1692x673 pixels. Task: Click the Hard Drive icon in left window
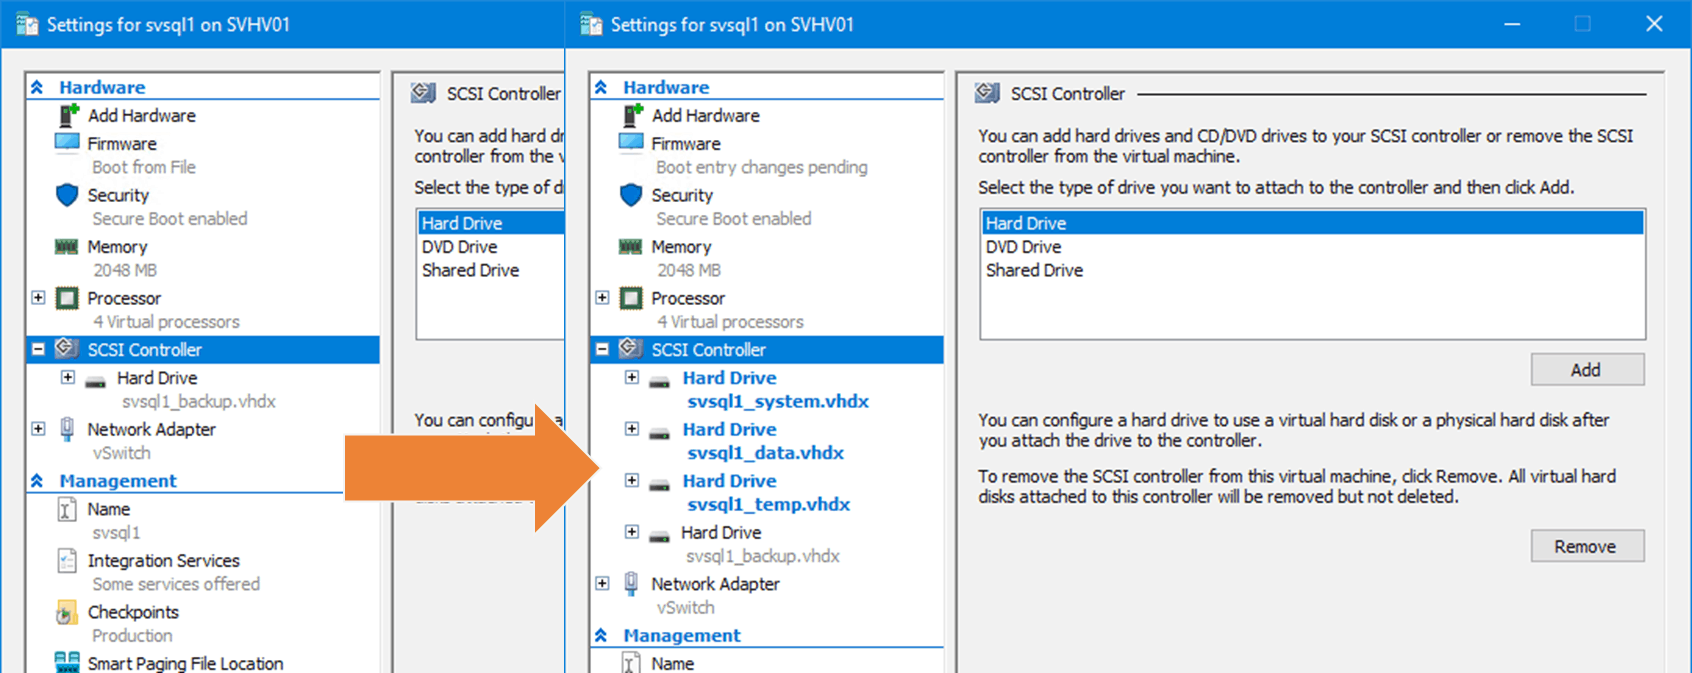pos(96,381)
